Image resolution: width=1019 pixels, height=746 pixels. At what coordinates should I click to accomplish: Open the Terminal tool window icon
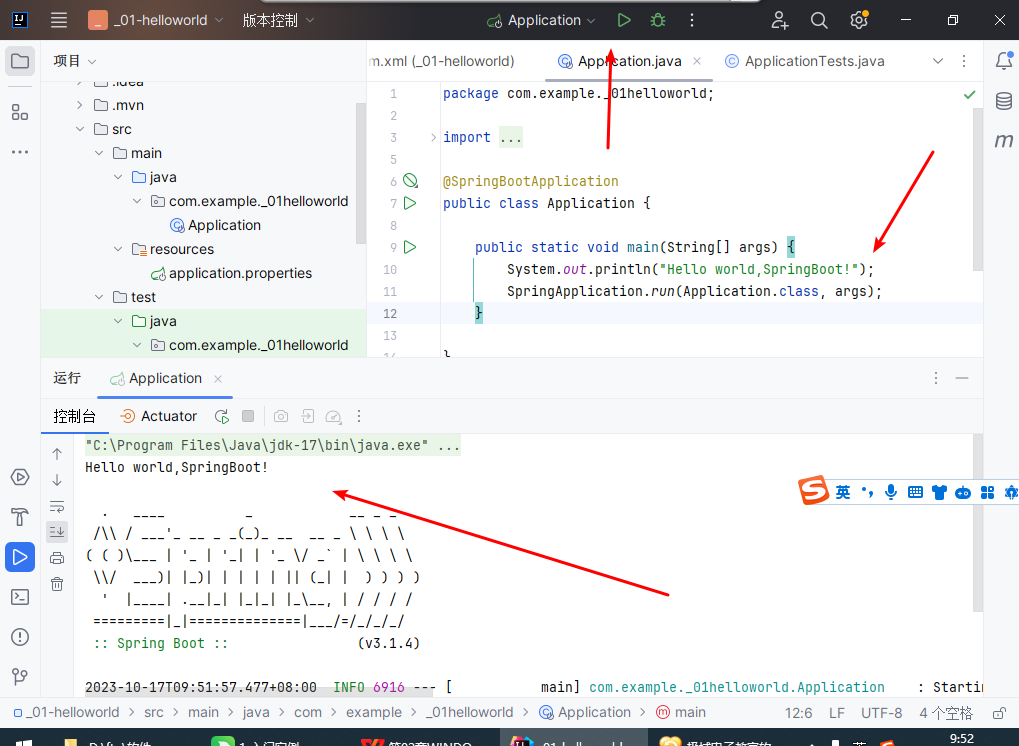20,597
